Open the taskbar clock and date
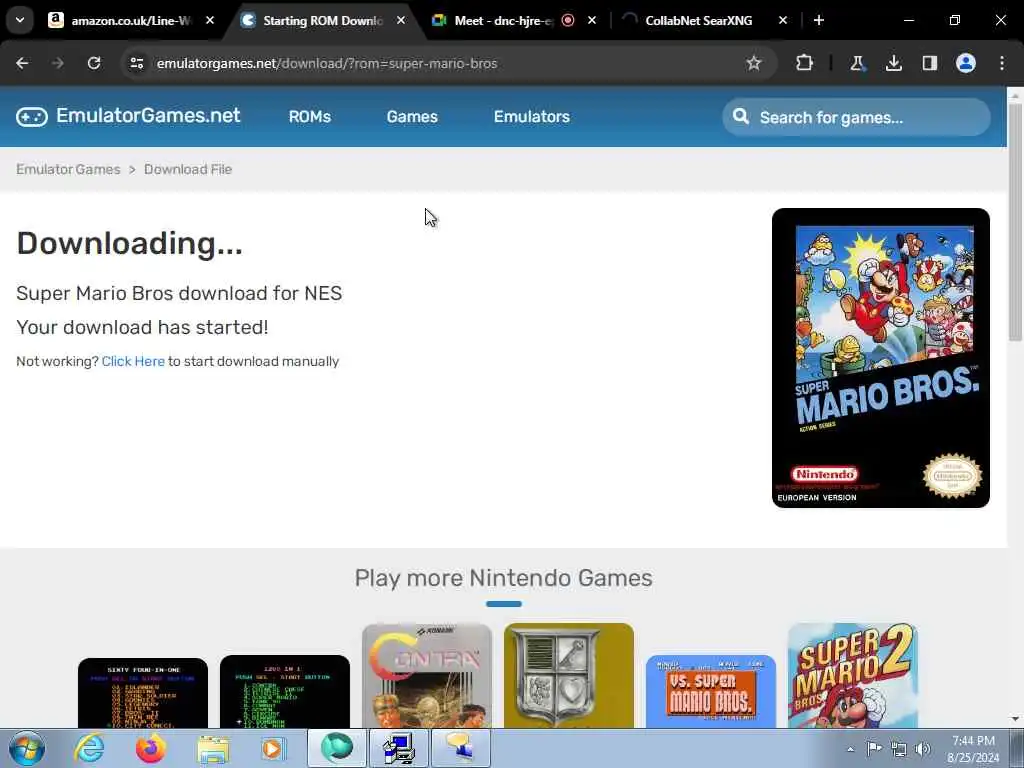The image size is (1024, 768). click(973, 749)
